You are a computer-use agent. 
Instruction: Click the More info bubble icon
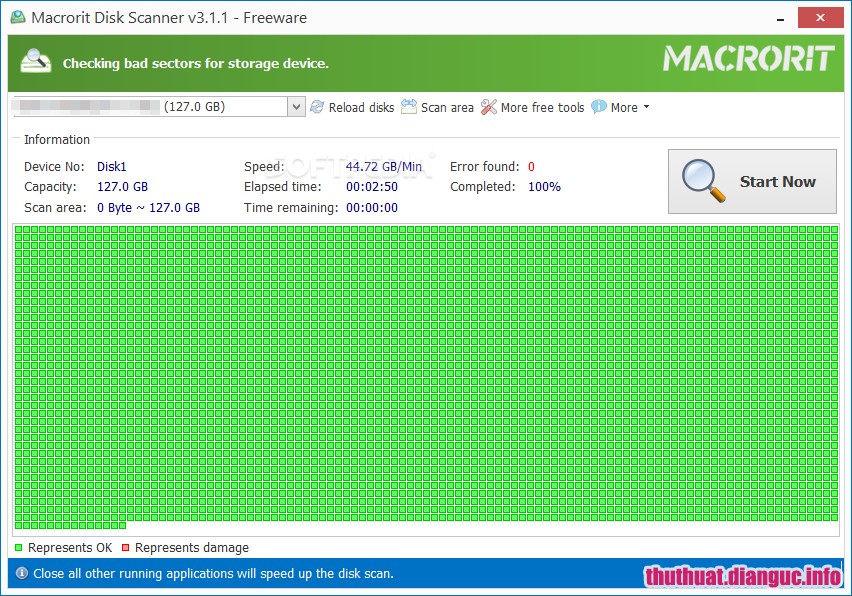[x=598, y=107]
